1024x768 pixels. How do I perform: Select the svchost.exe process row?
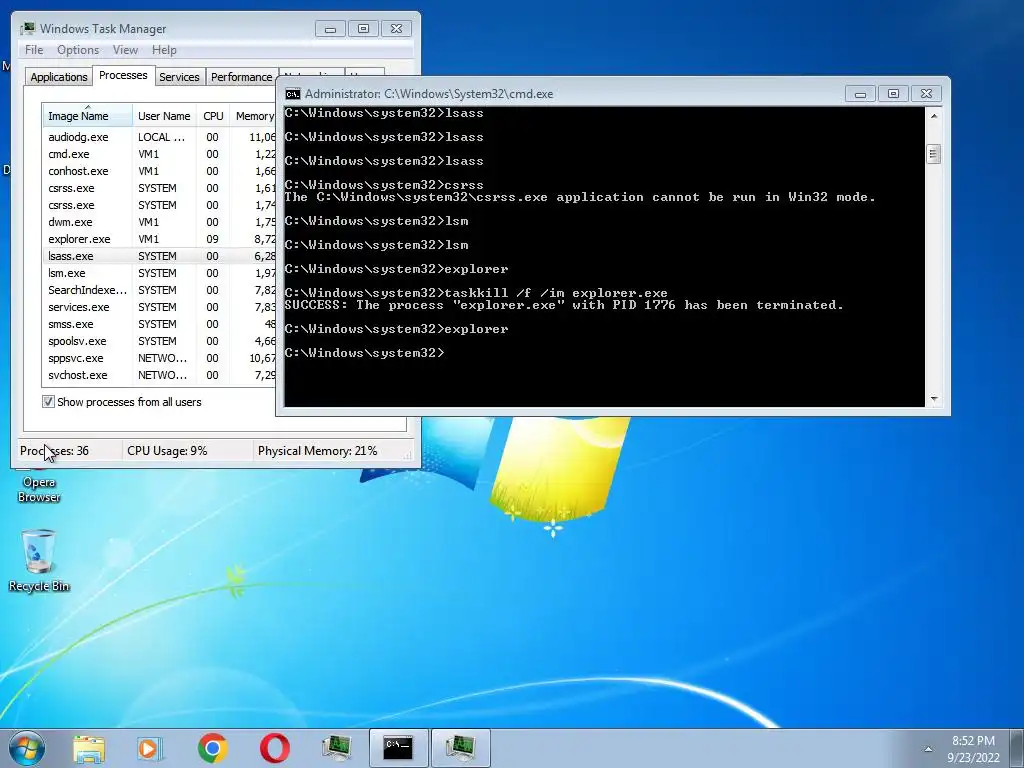click(x=159, y=375)
